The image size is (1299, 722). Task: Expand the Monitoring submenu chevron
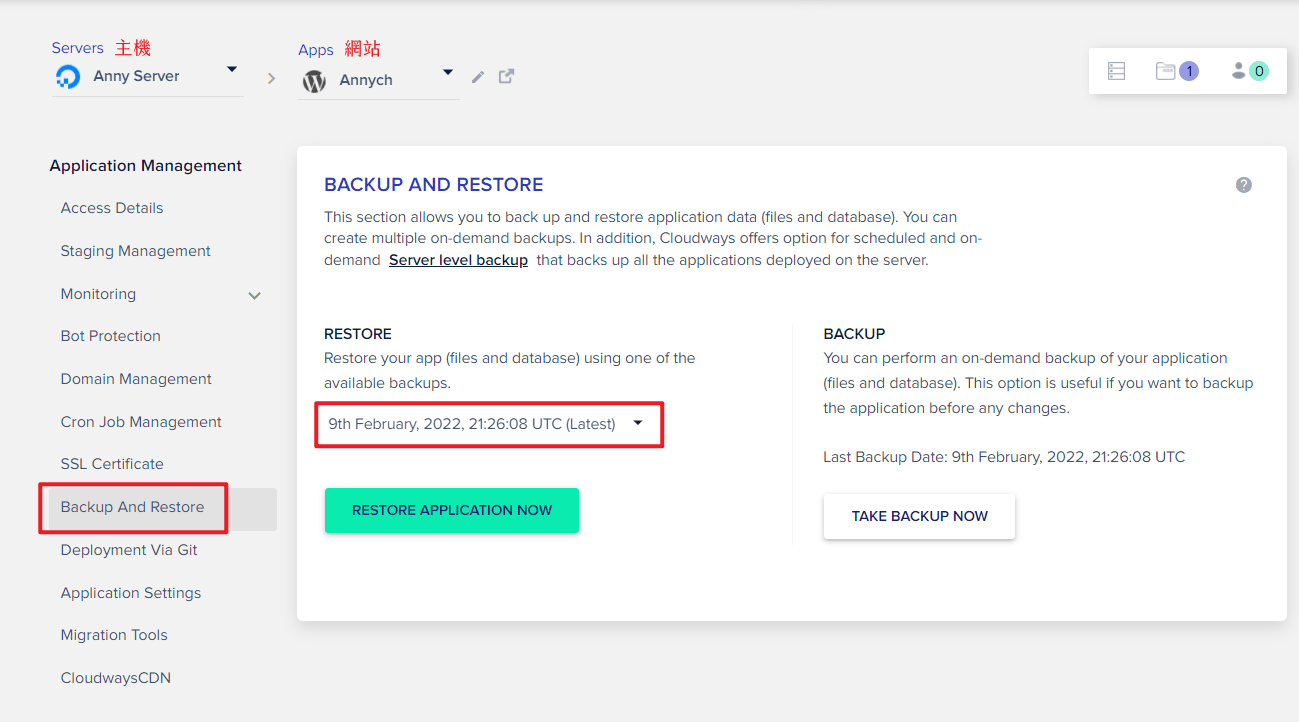(x=255, y=295)
